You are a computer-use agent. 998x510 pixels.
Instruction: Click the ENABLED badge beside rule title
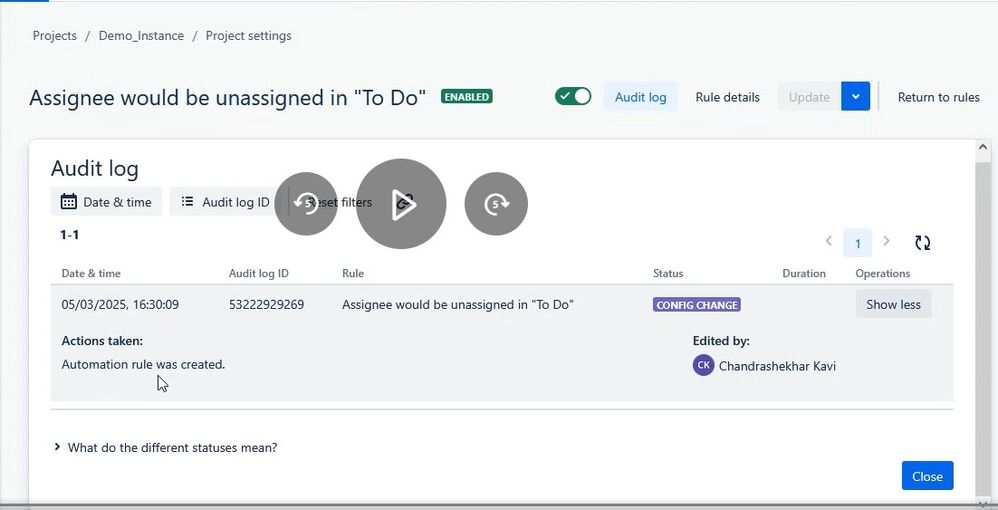coord(467,97)
